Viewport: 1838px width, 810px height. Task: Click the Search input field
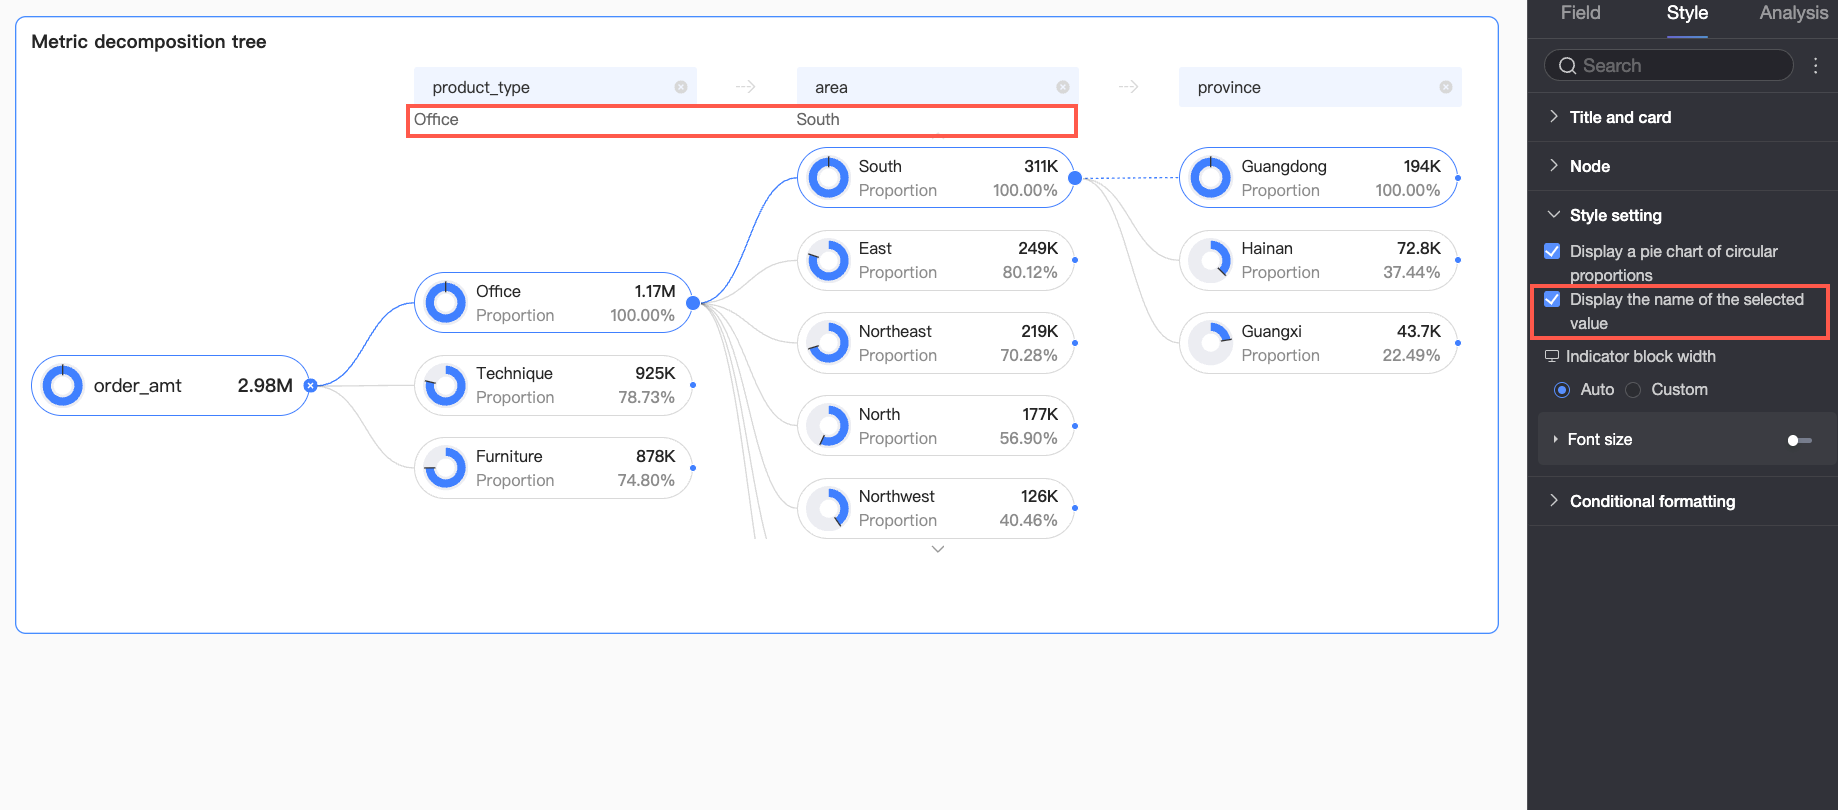click(1668, 66)
